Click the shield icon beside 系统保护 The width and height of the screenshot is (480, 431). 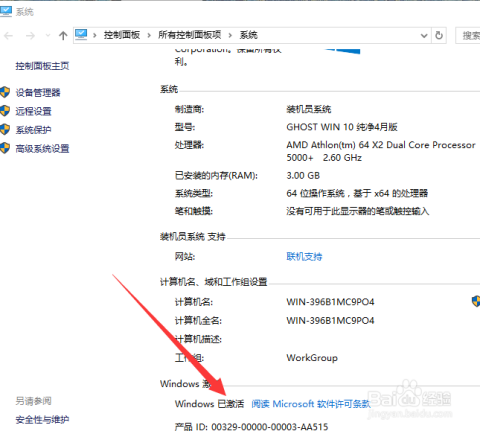coord(5,129)
